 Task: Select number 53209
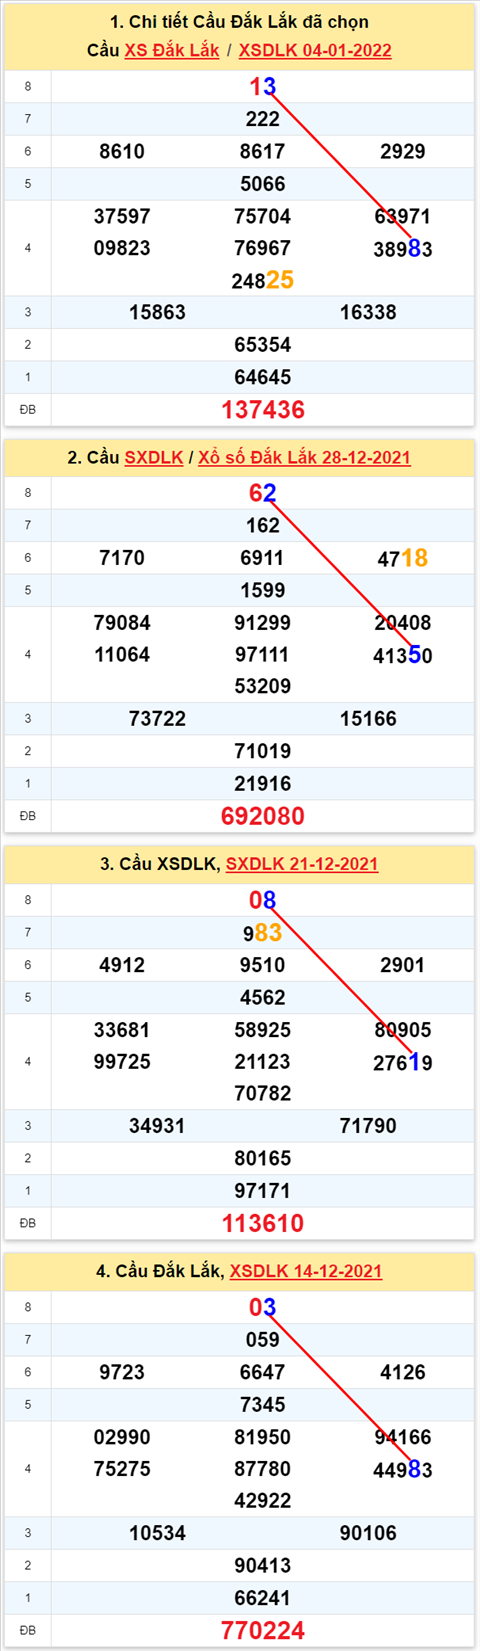coord(263,686)
